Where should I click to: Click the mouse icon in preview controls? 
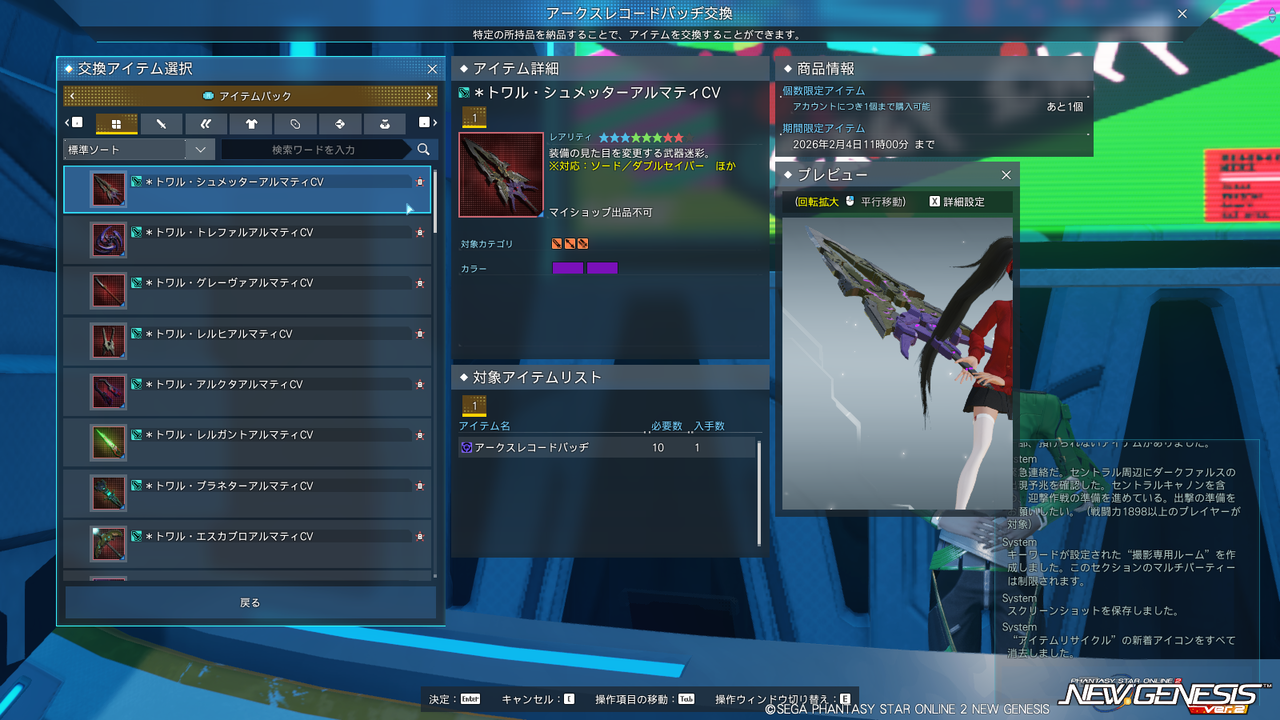(x=850, y=201)
